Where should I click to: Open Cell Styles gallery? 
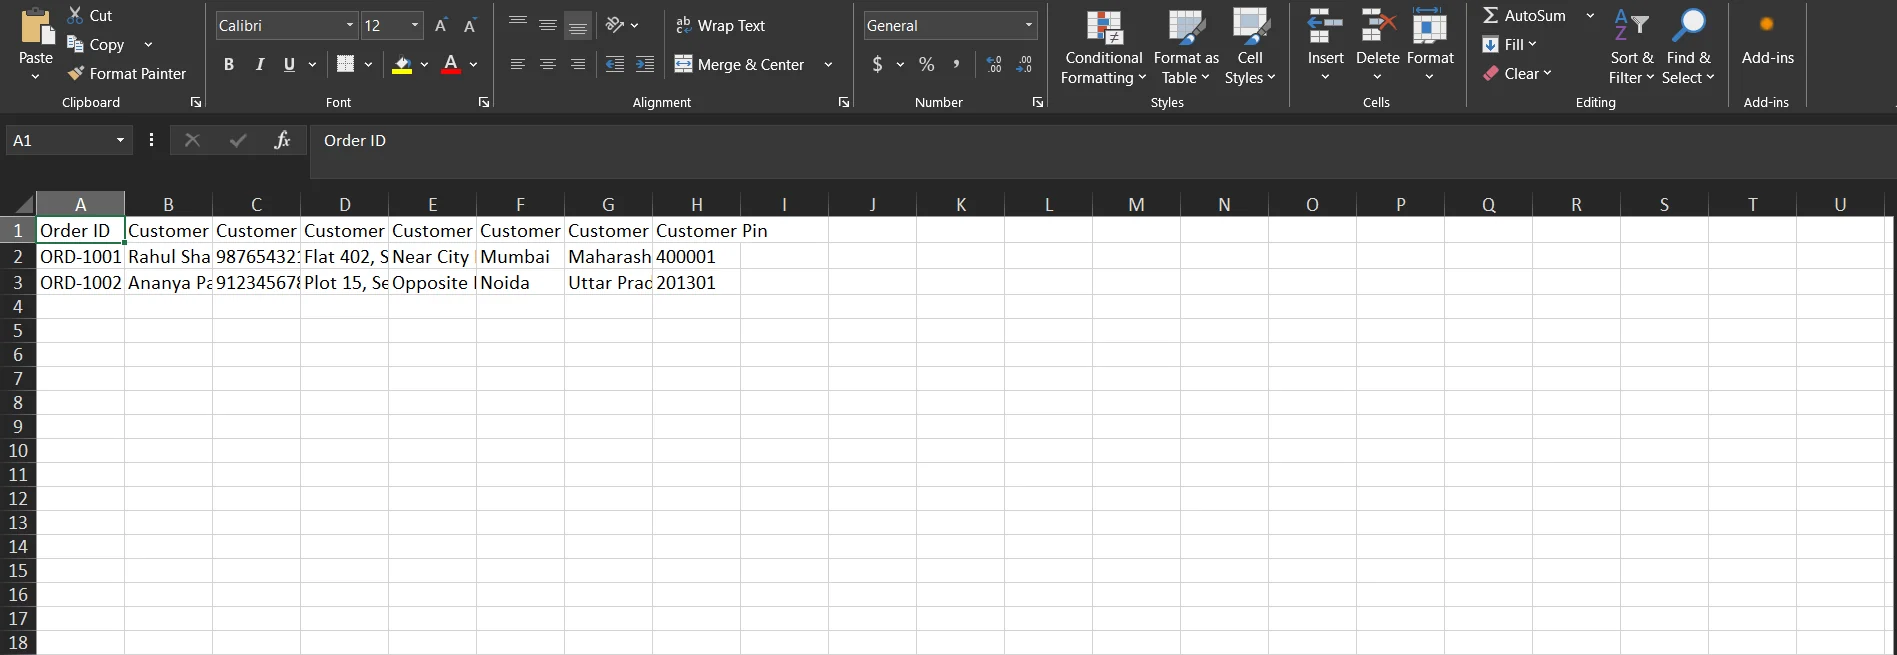pyautogui.click(x=1250, y=47)
